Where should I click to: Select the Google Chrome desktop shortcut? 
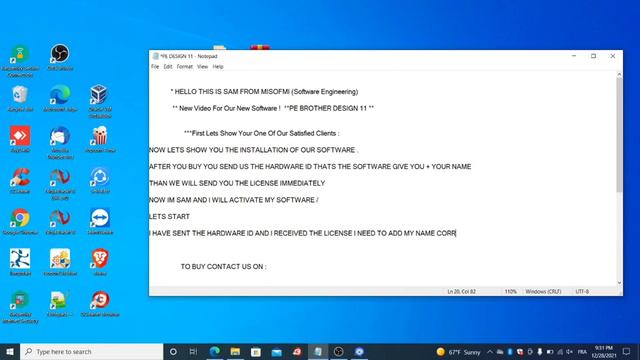pyautogui.click(x=20, y=221)
